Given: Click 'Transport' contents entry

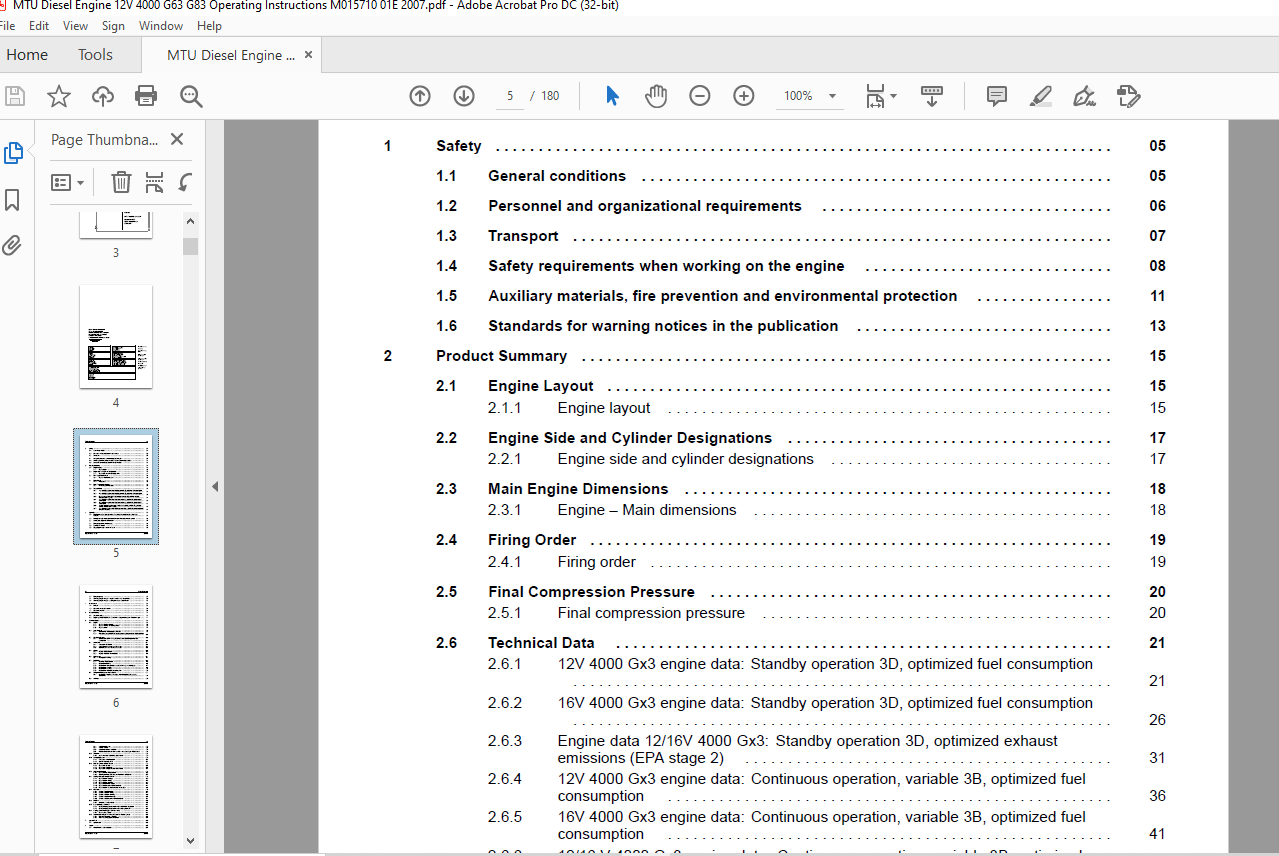Looking at the screenshot, I should (523, 236).
